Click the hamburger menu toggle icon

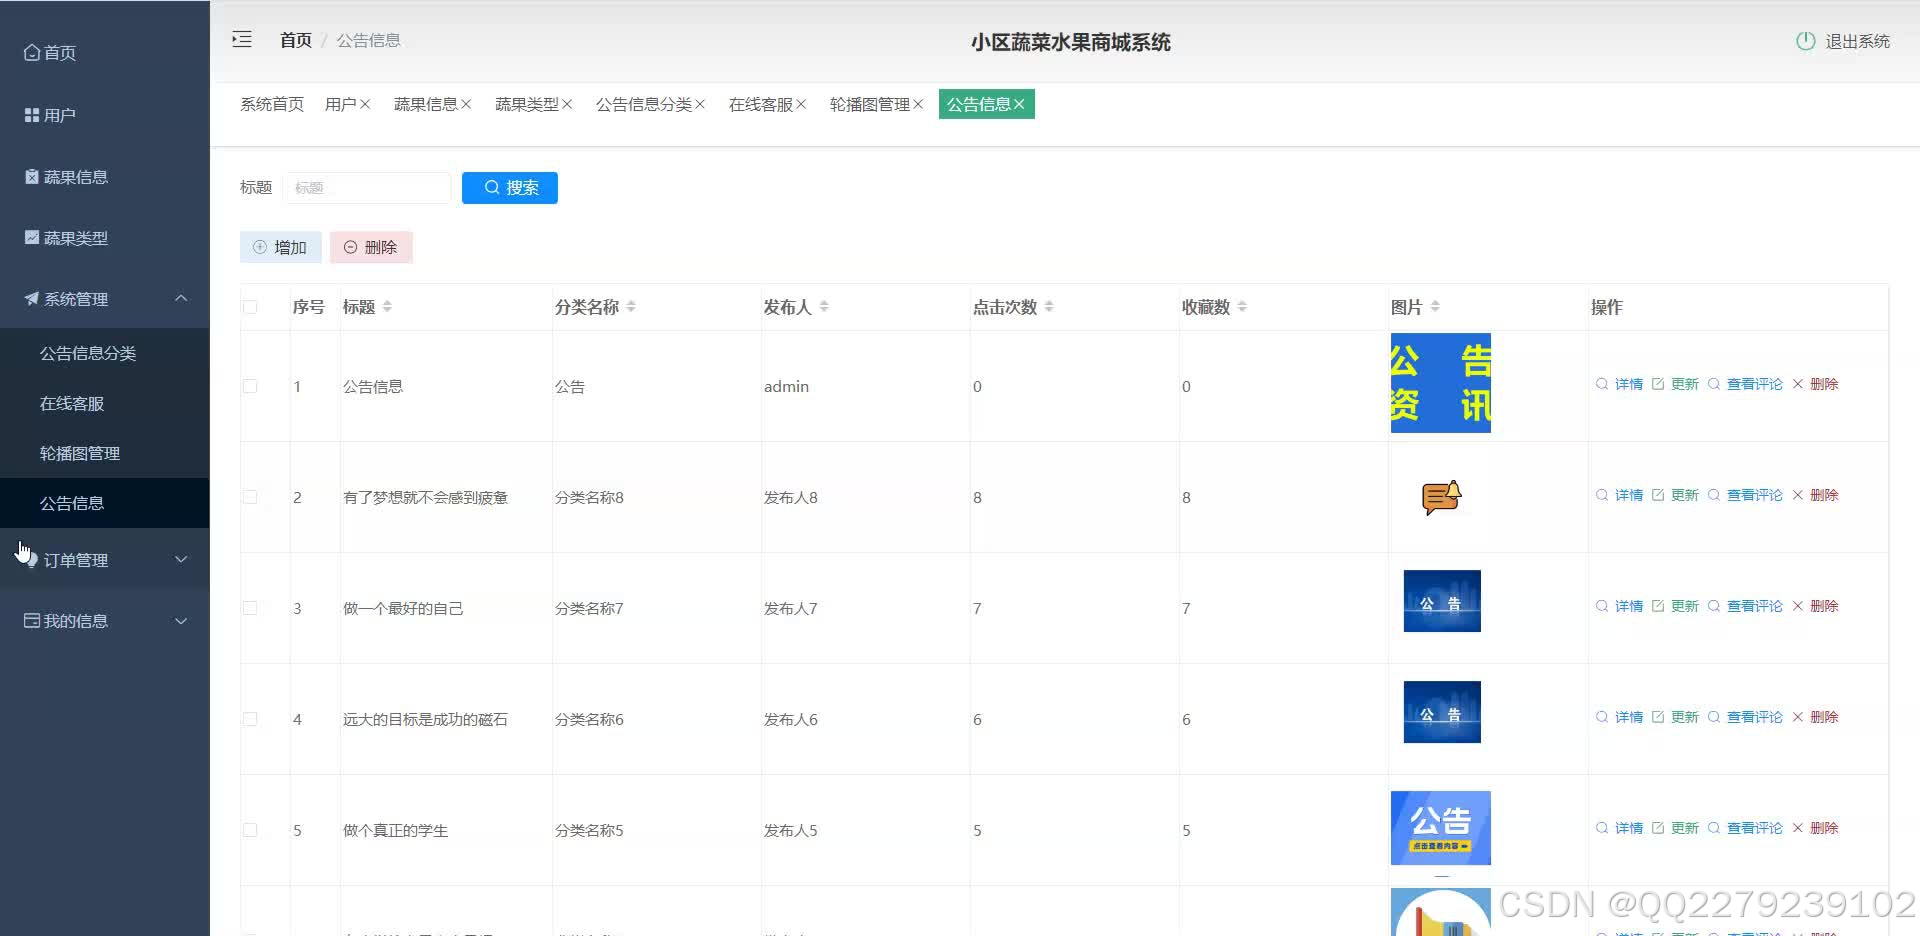[x=241, y=39]
